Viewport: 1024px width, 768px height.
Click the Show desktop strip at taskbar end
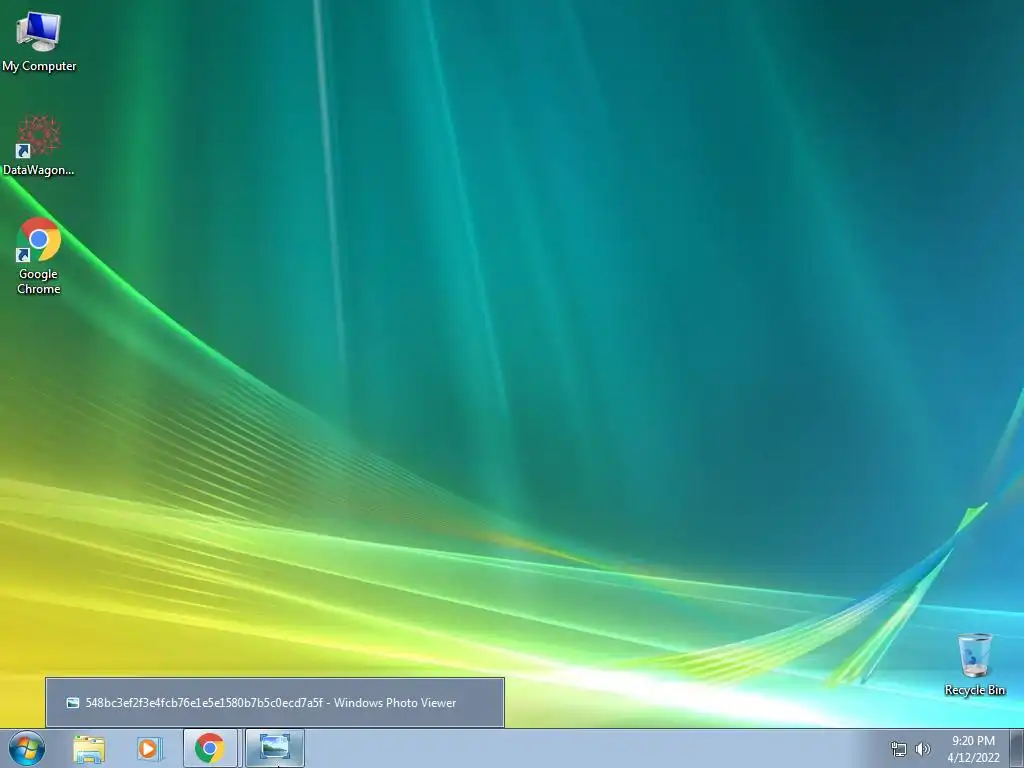coord(1017,748)
